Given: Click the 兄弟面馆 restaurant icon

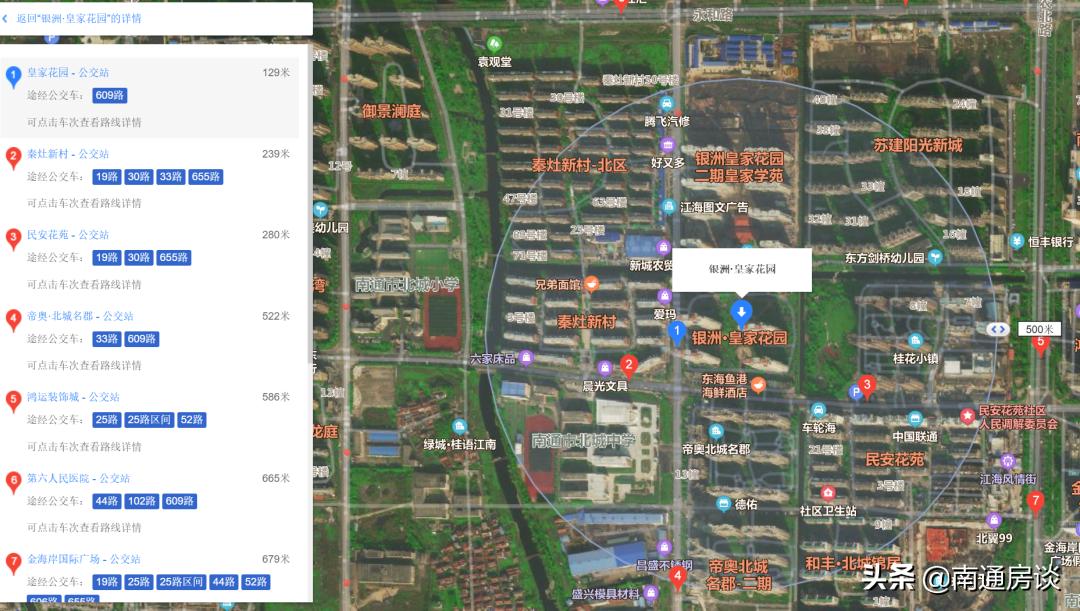Looking at the screenshot, I should pos(591,283).
